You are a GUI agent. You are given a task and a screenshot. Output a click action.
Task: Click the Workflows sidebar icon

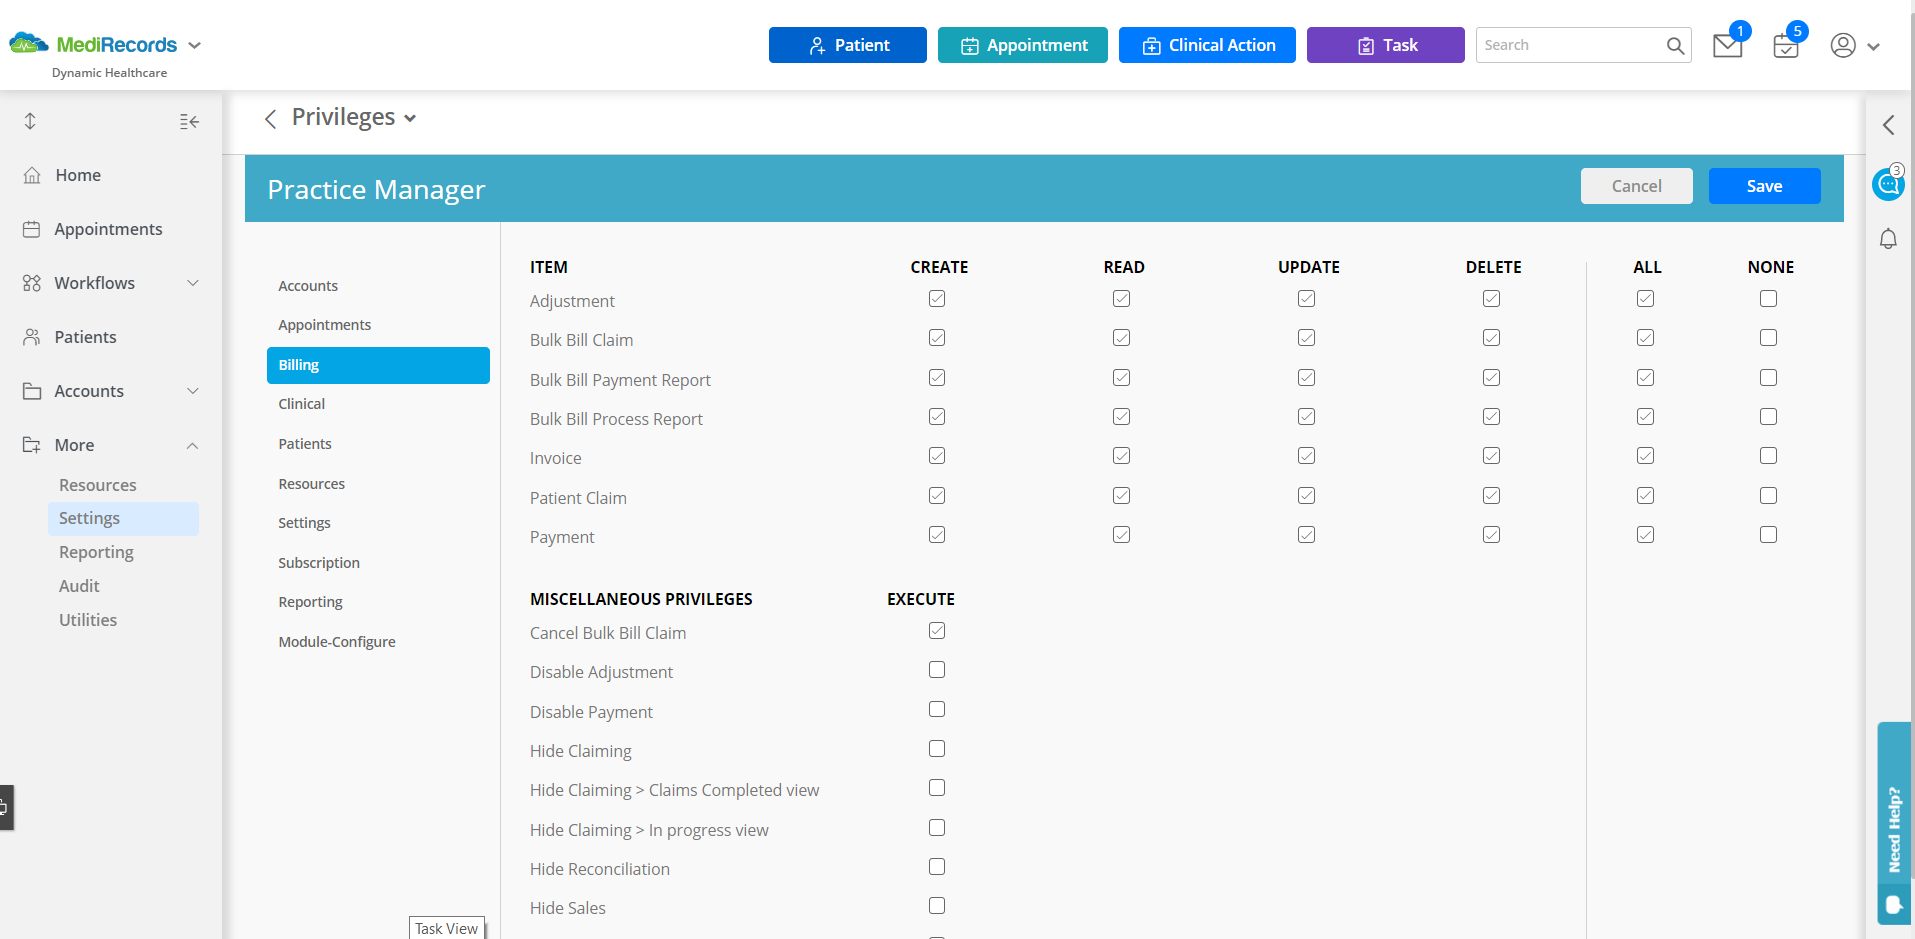coord(32,283)
